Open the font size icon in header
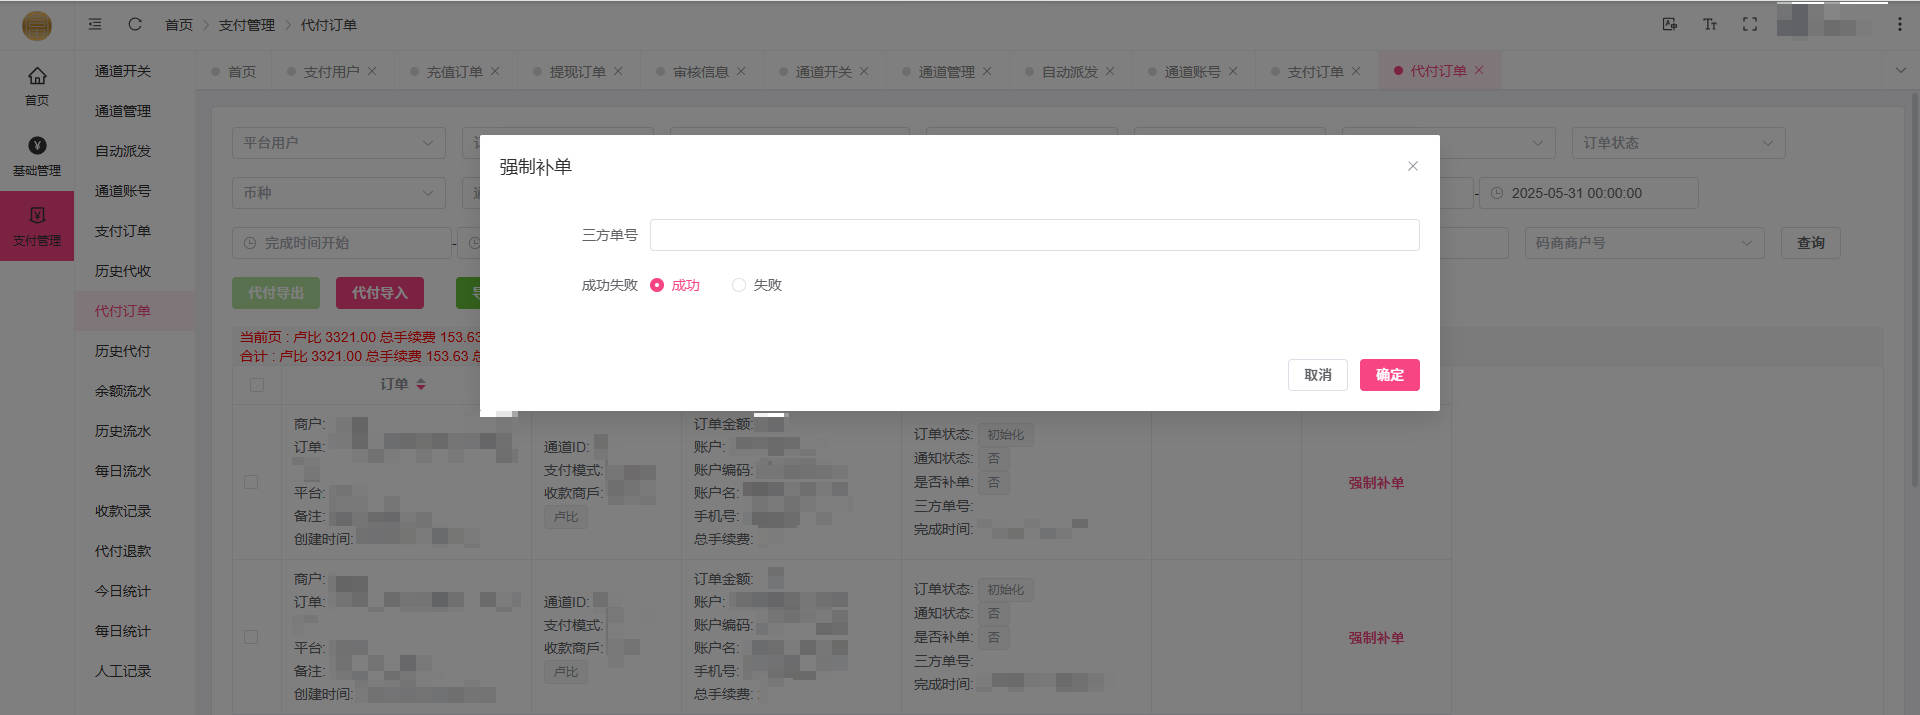 coord(1710,24)
